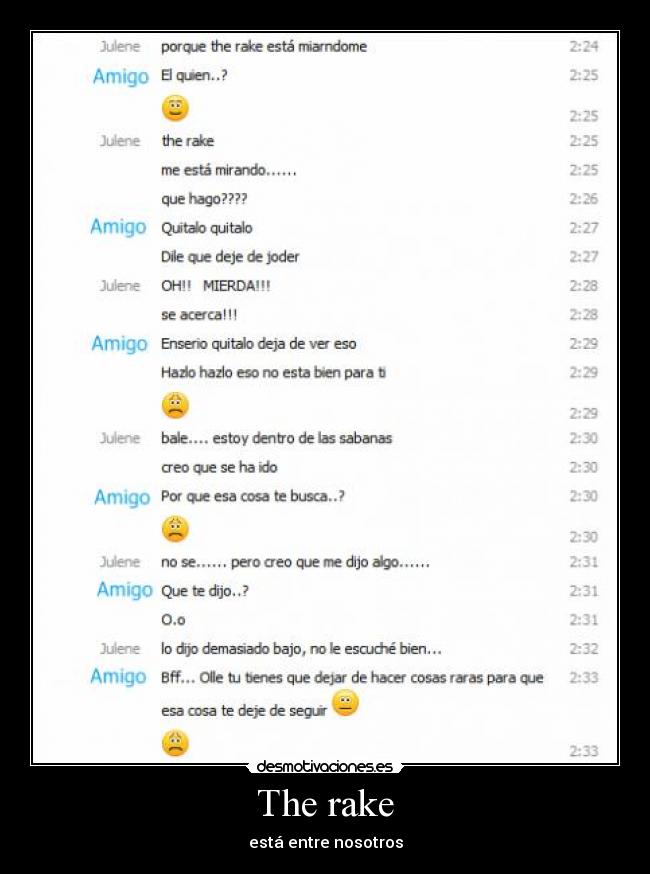Image resolution: width=650 pixels, height=874 pixels.
Task: Click the 'The rake' poster title
Action: coord(326,803)
